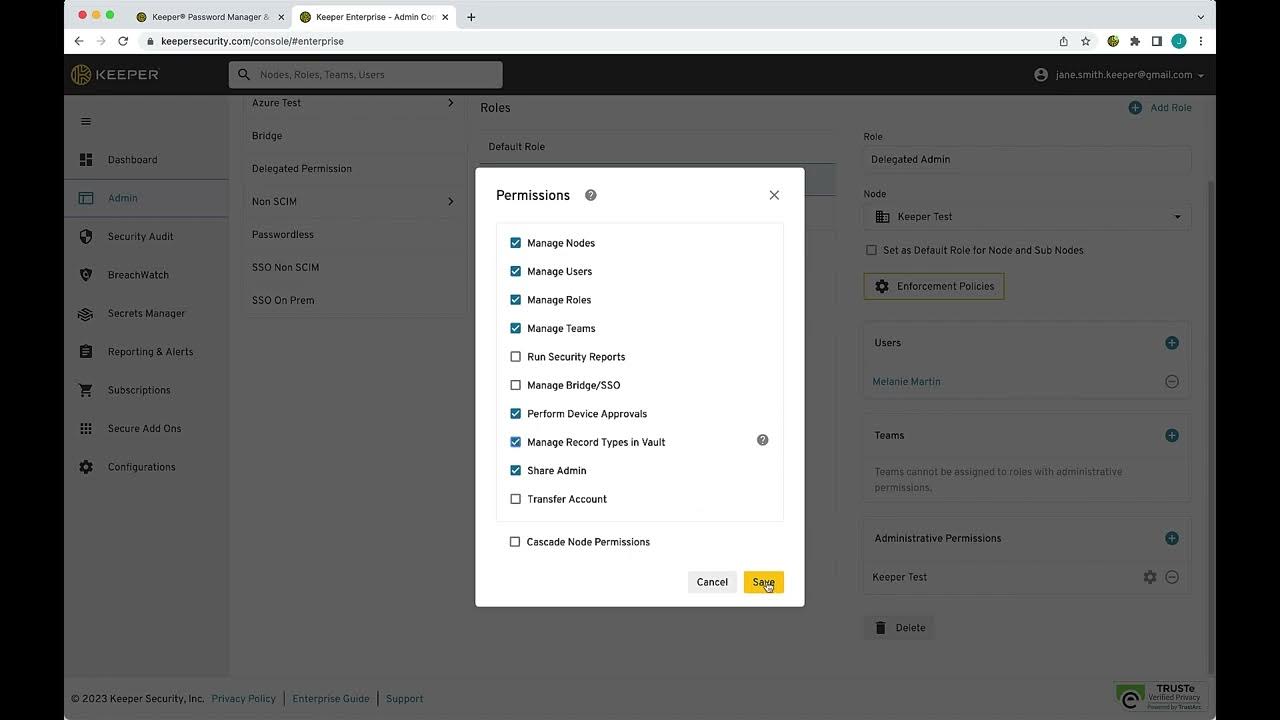Enable Run Security Reports permission
This screenshot has height=720, width=1280.
pos(516,357)
